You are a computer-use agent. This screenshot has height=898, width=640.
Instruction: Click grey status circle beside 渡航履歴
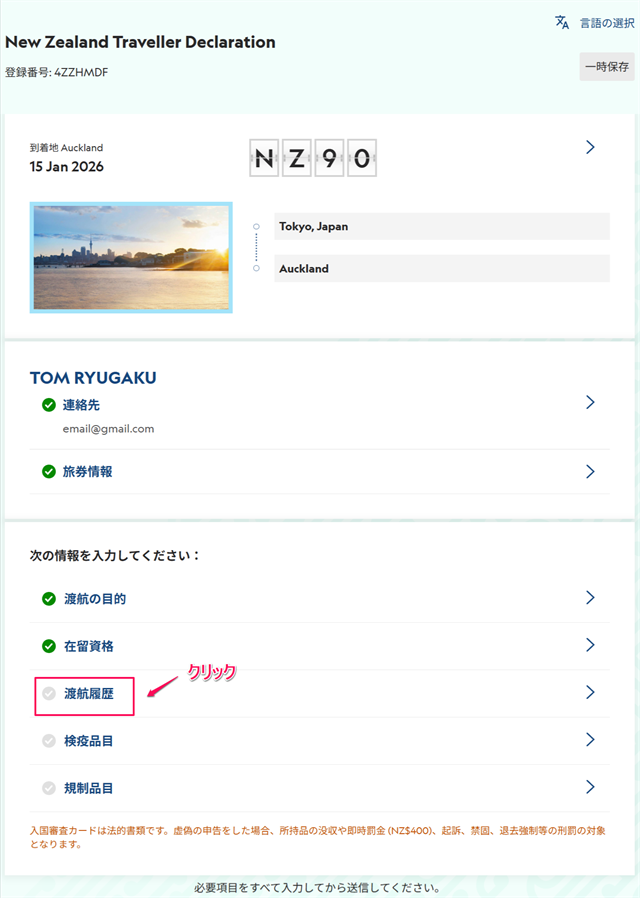pyautogui.click(x=49, y=693)
